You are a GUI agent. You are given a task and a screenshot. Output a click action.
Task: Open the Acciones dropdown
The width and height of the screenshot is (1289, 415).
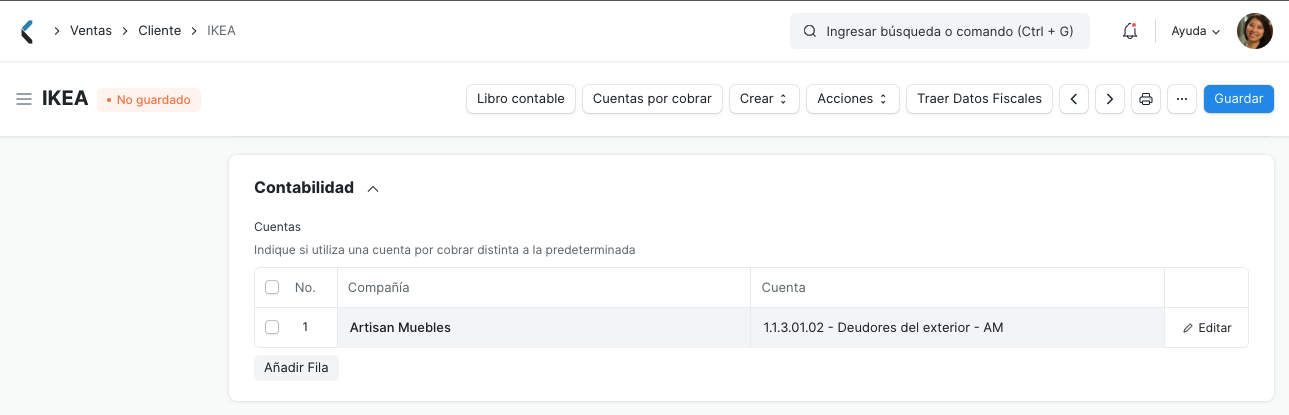(853, 99)
